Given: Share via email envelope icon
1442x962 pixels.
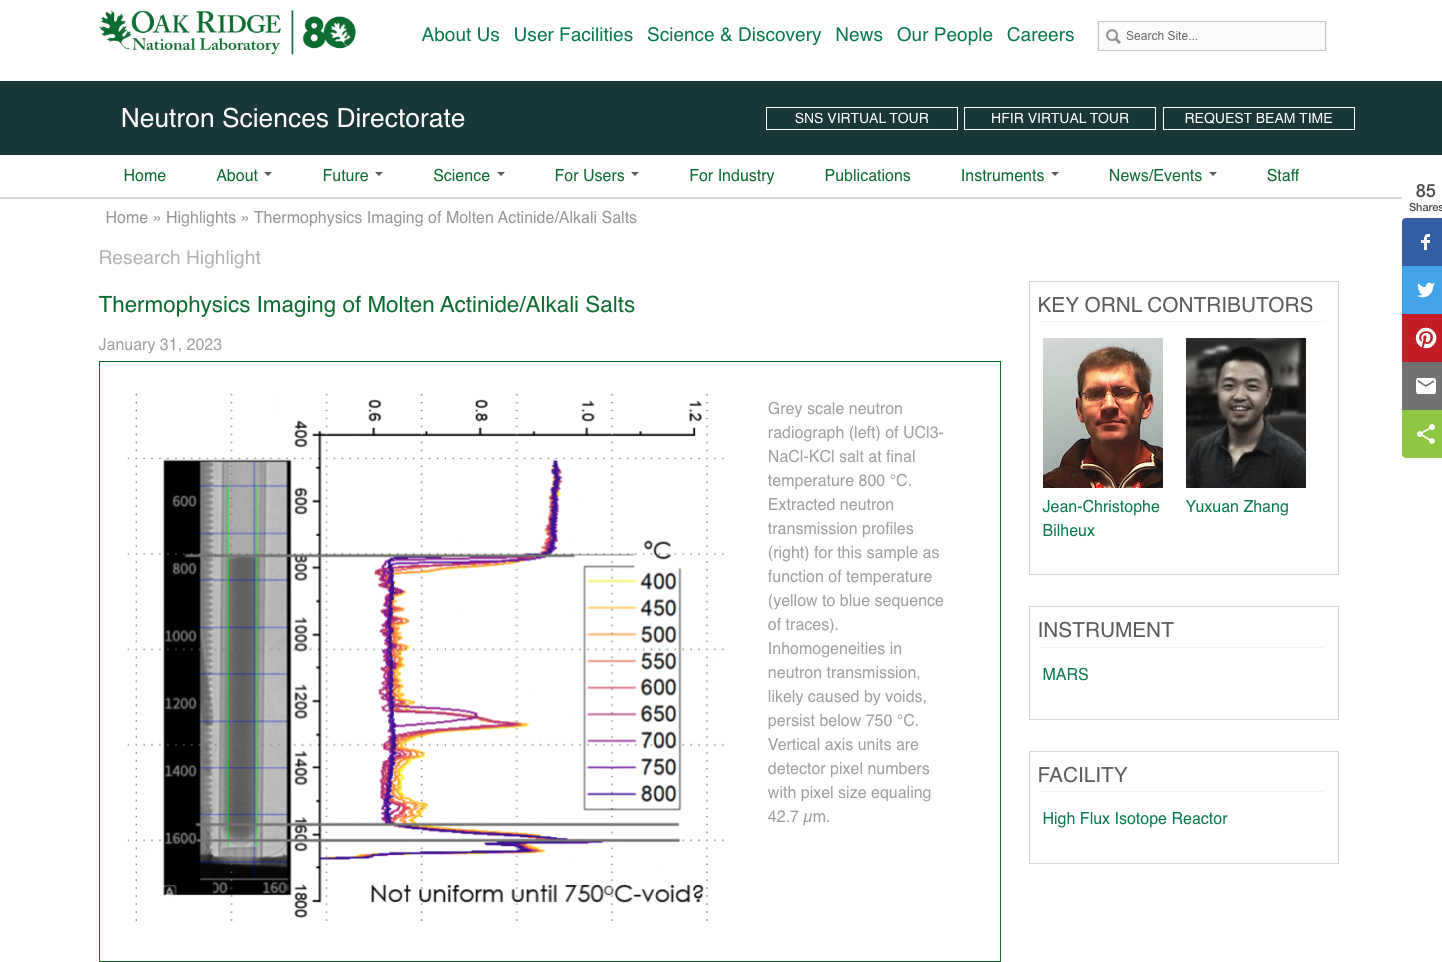Looking at the screenshot, I should (1425, 386).
